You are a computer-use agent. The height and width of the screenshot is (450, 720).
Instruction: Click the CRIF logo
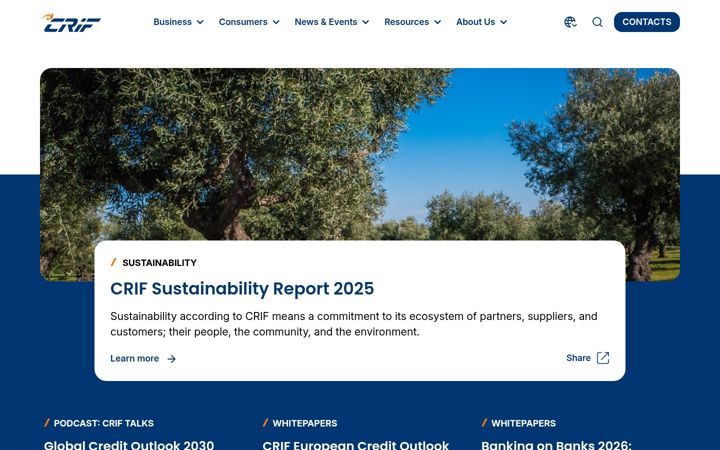[71, 22]
